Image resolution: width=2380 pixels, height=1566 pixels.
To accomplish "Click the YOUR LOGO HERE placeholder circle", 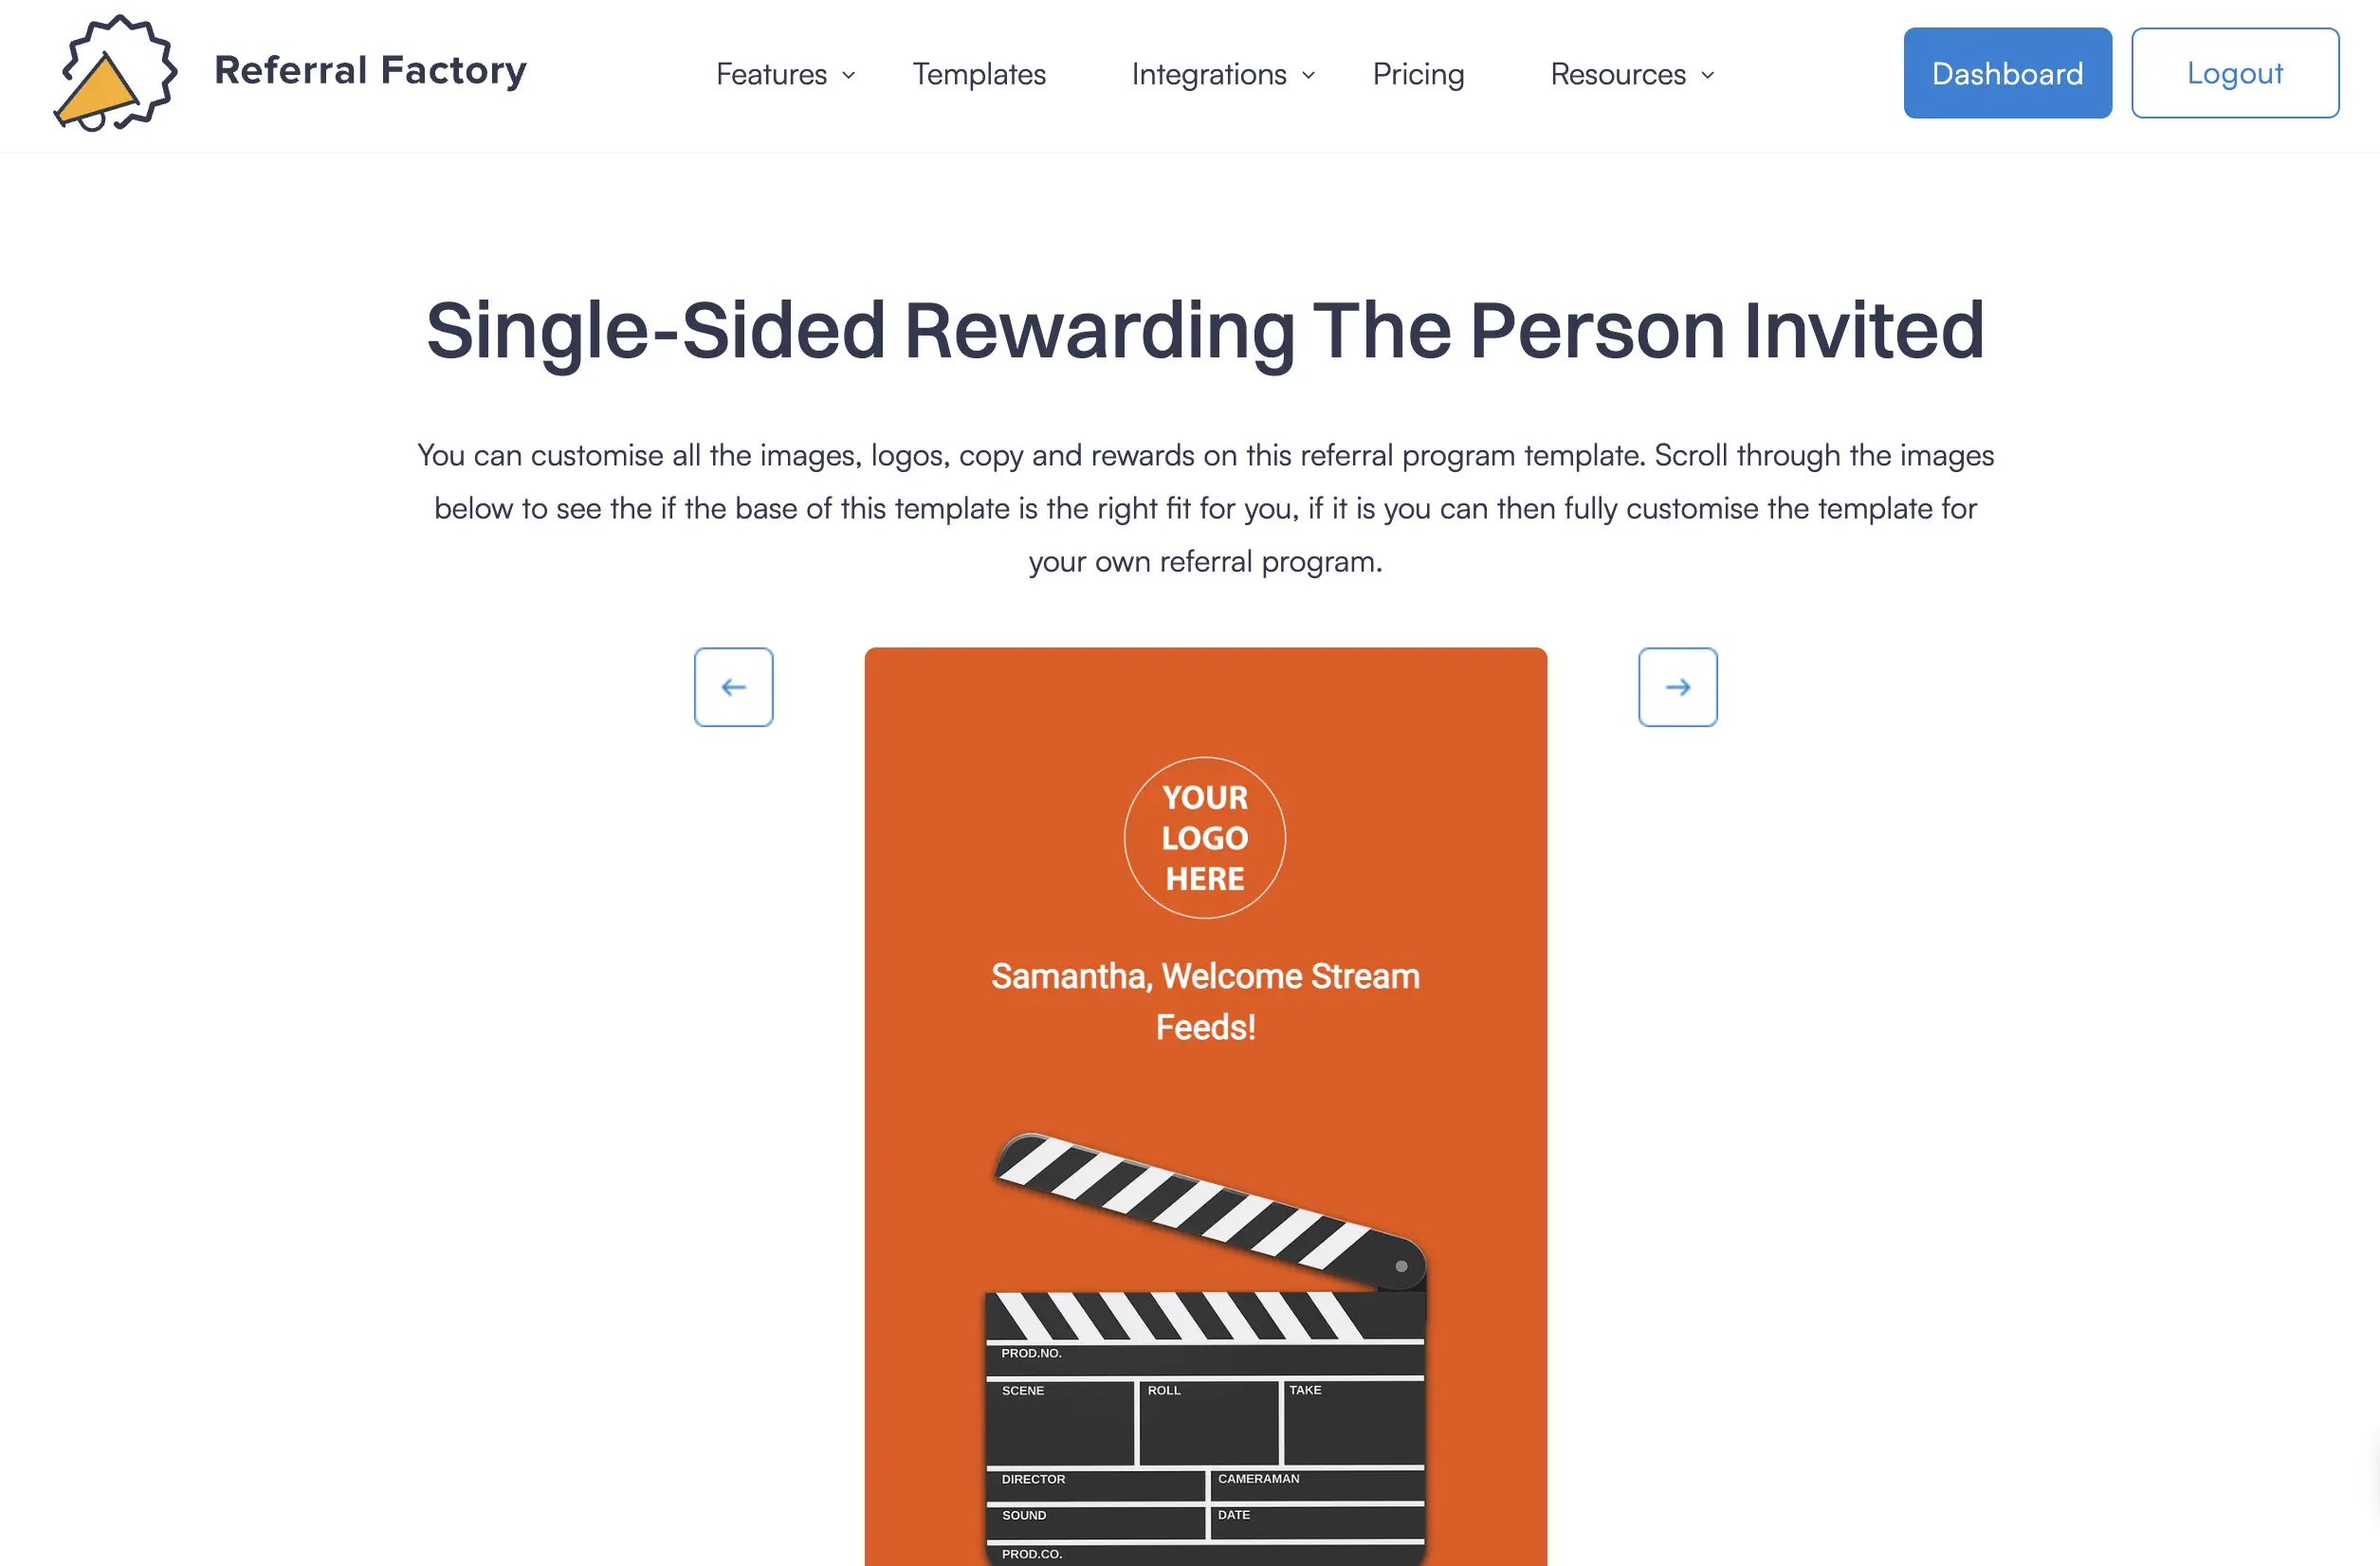I will click(1204, 837).
